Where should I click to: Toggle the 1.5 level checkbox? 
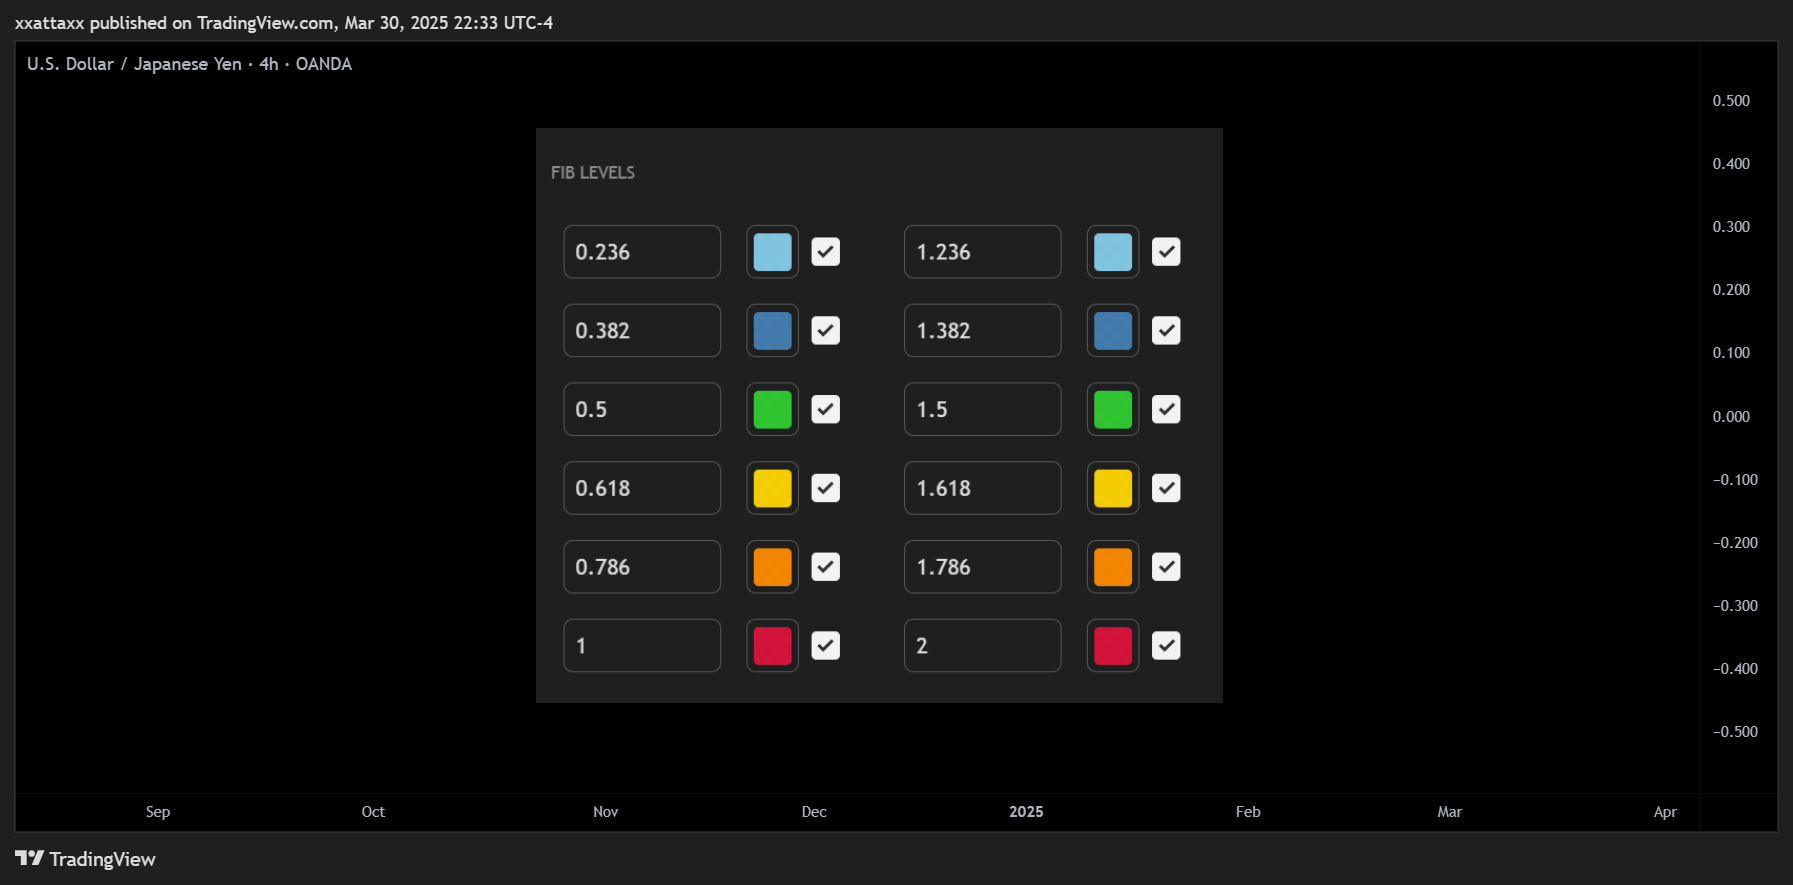click(1166, 409)
